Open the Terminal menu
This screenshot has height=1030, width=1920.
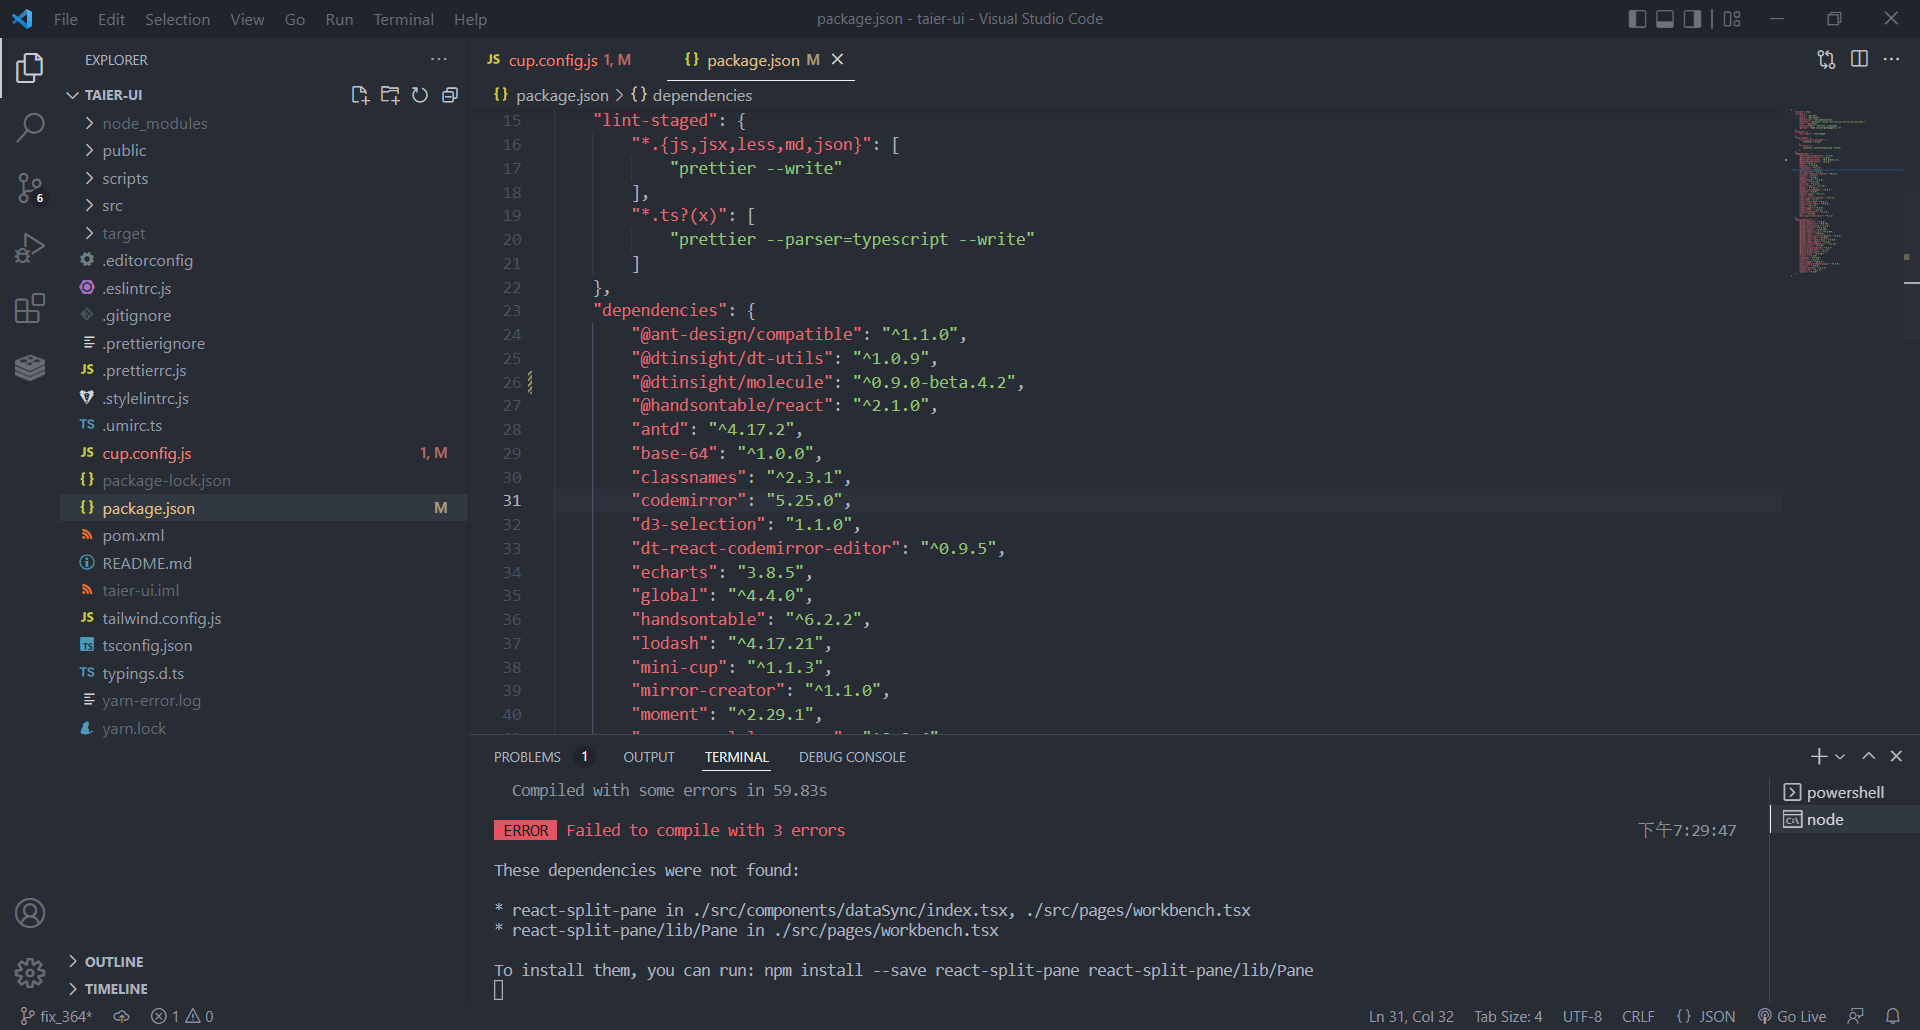(x=403, y=19)
